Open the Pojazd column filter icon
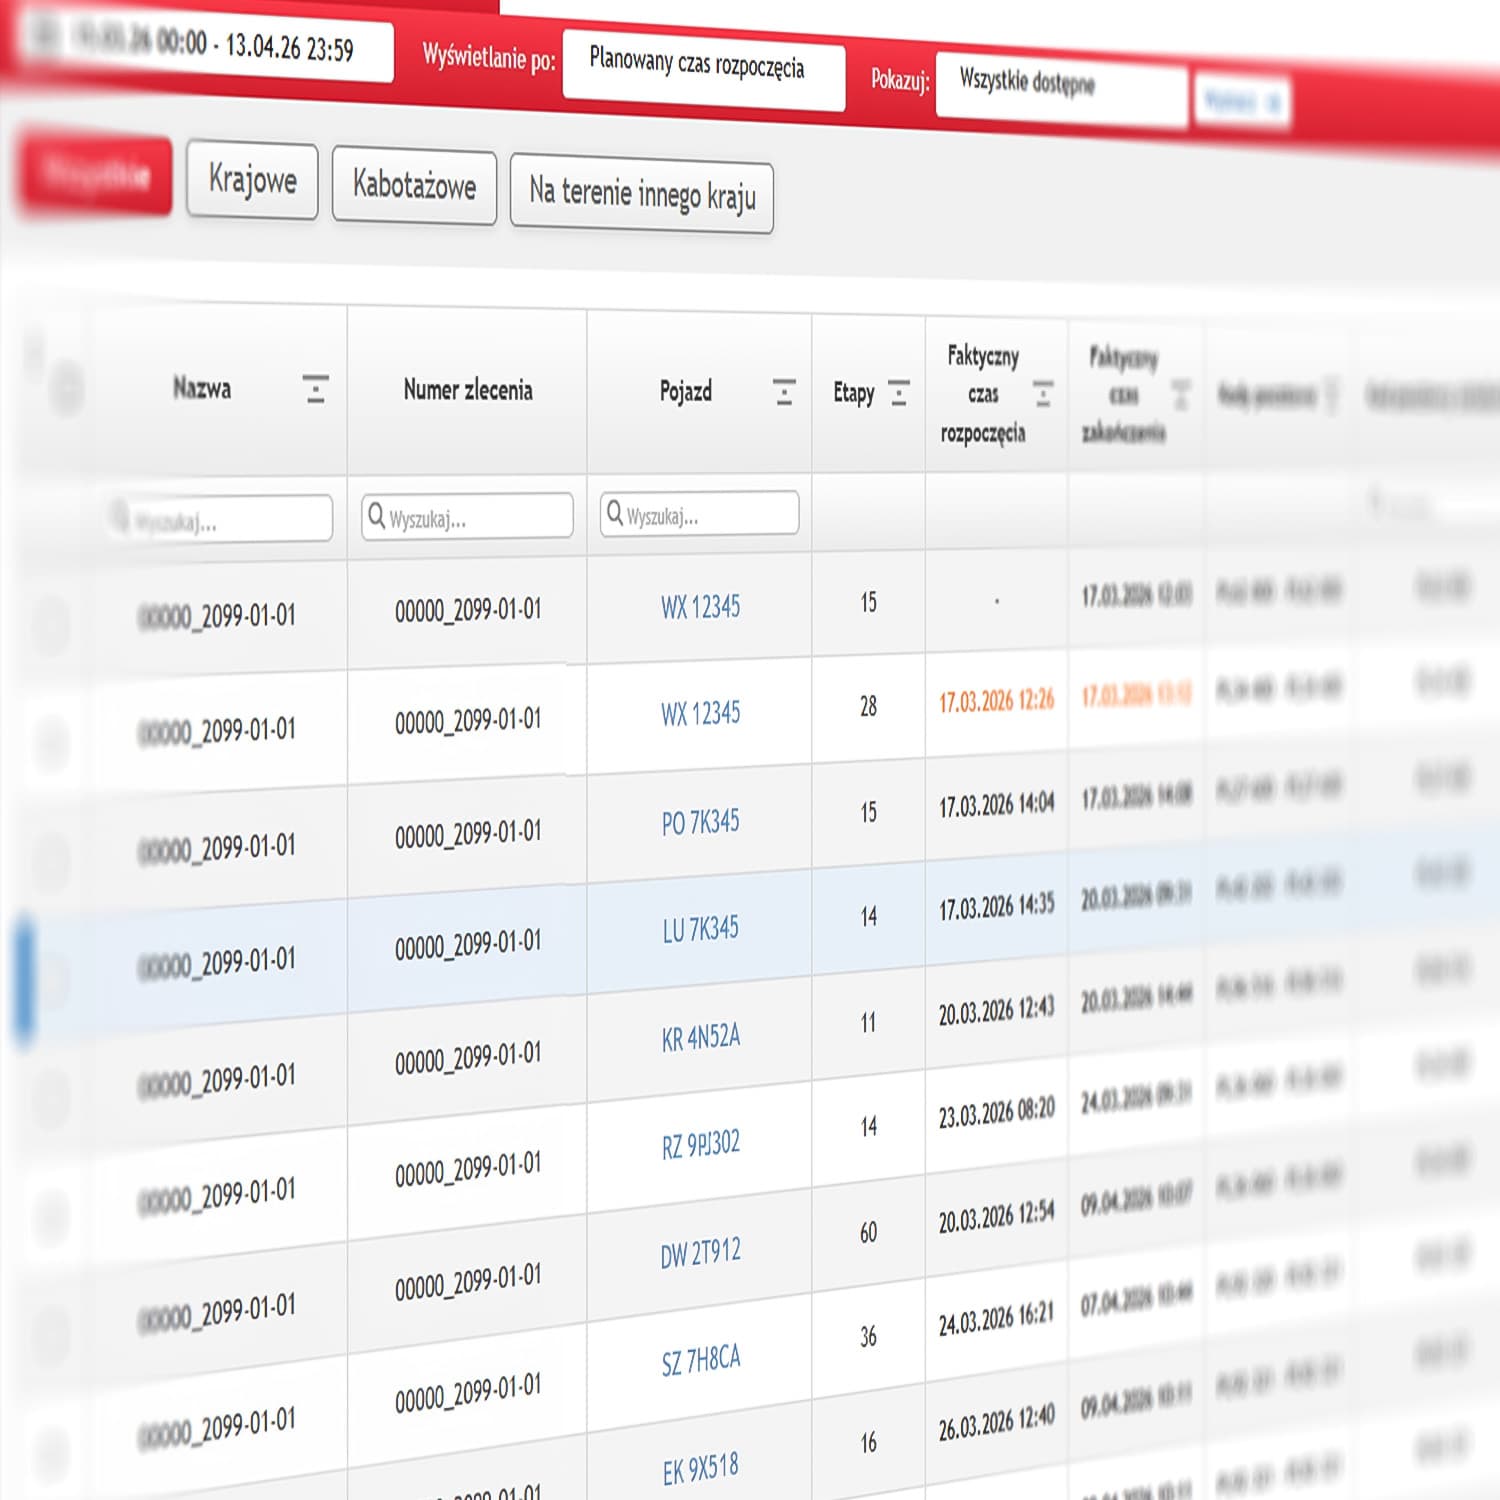The width and height of the screenshot is (1500, 1500). [x=784, y=392]
